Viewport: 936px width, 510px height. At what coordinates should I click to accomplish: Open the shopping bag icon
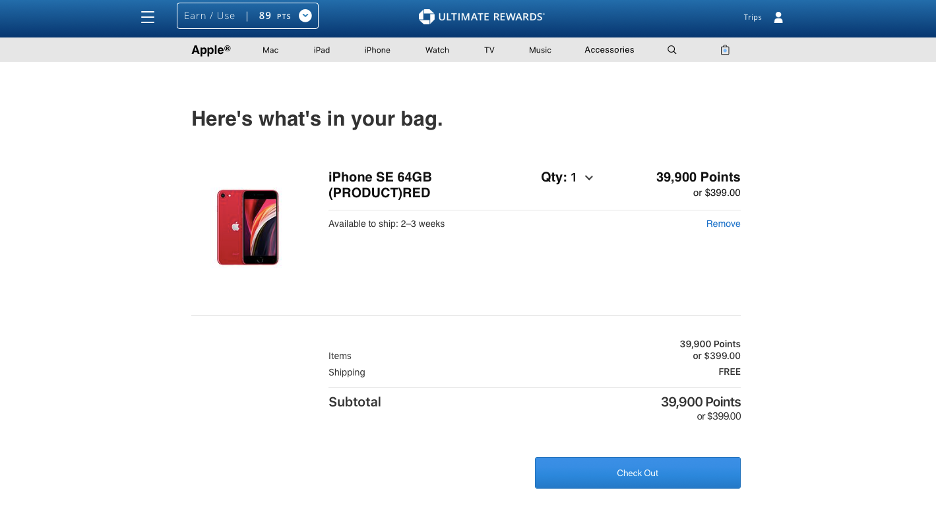pos(725,50)
